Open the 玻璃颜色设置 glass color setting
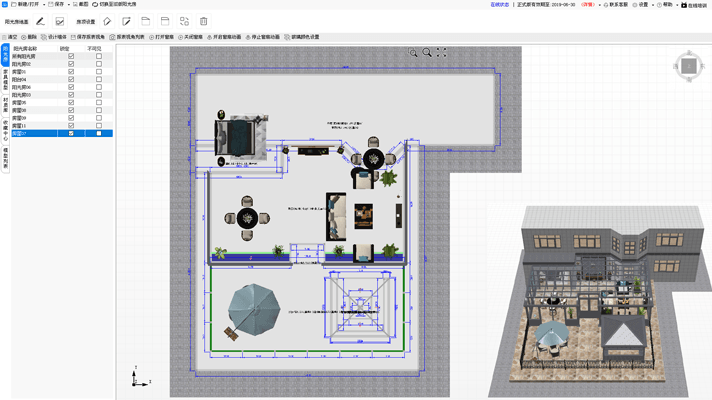This screenshot has width=712, height=400. click(x=303, y=37)
